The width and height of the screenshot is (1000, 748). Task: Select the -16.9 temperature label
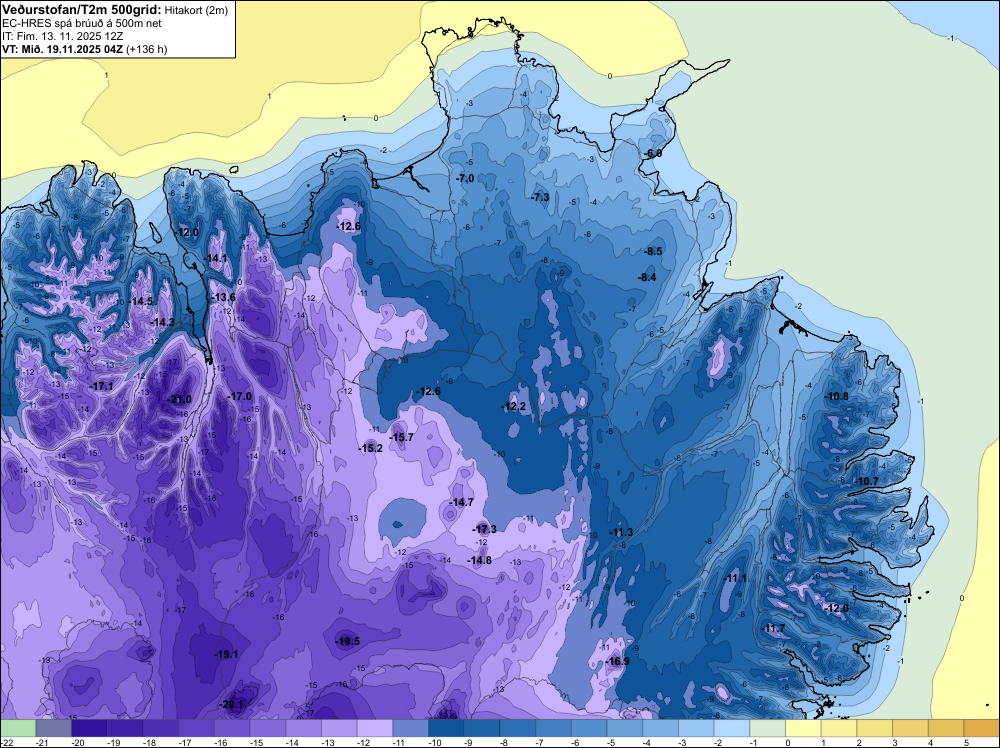click(617, 661)
